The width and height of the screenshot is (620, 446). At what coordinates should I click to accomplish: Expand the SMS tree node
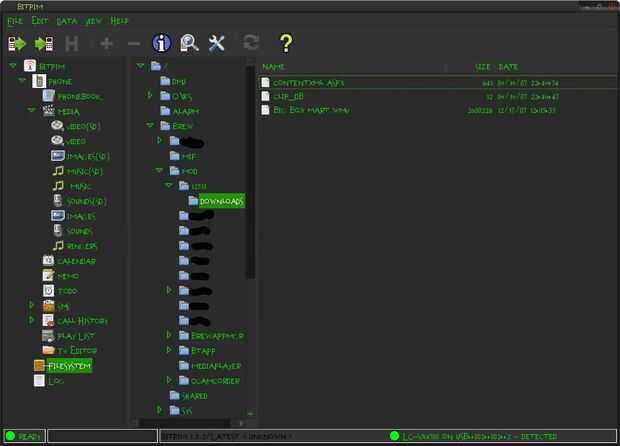[x=31, y=305]
